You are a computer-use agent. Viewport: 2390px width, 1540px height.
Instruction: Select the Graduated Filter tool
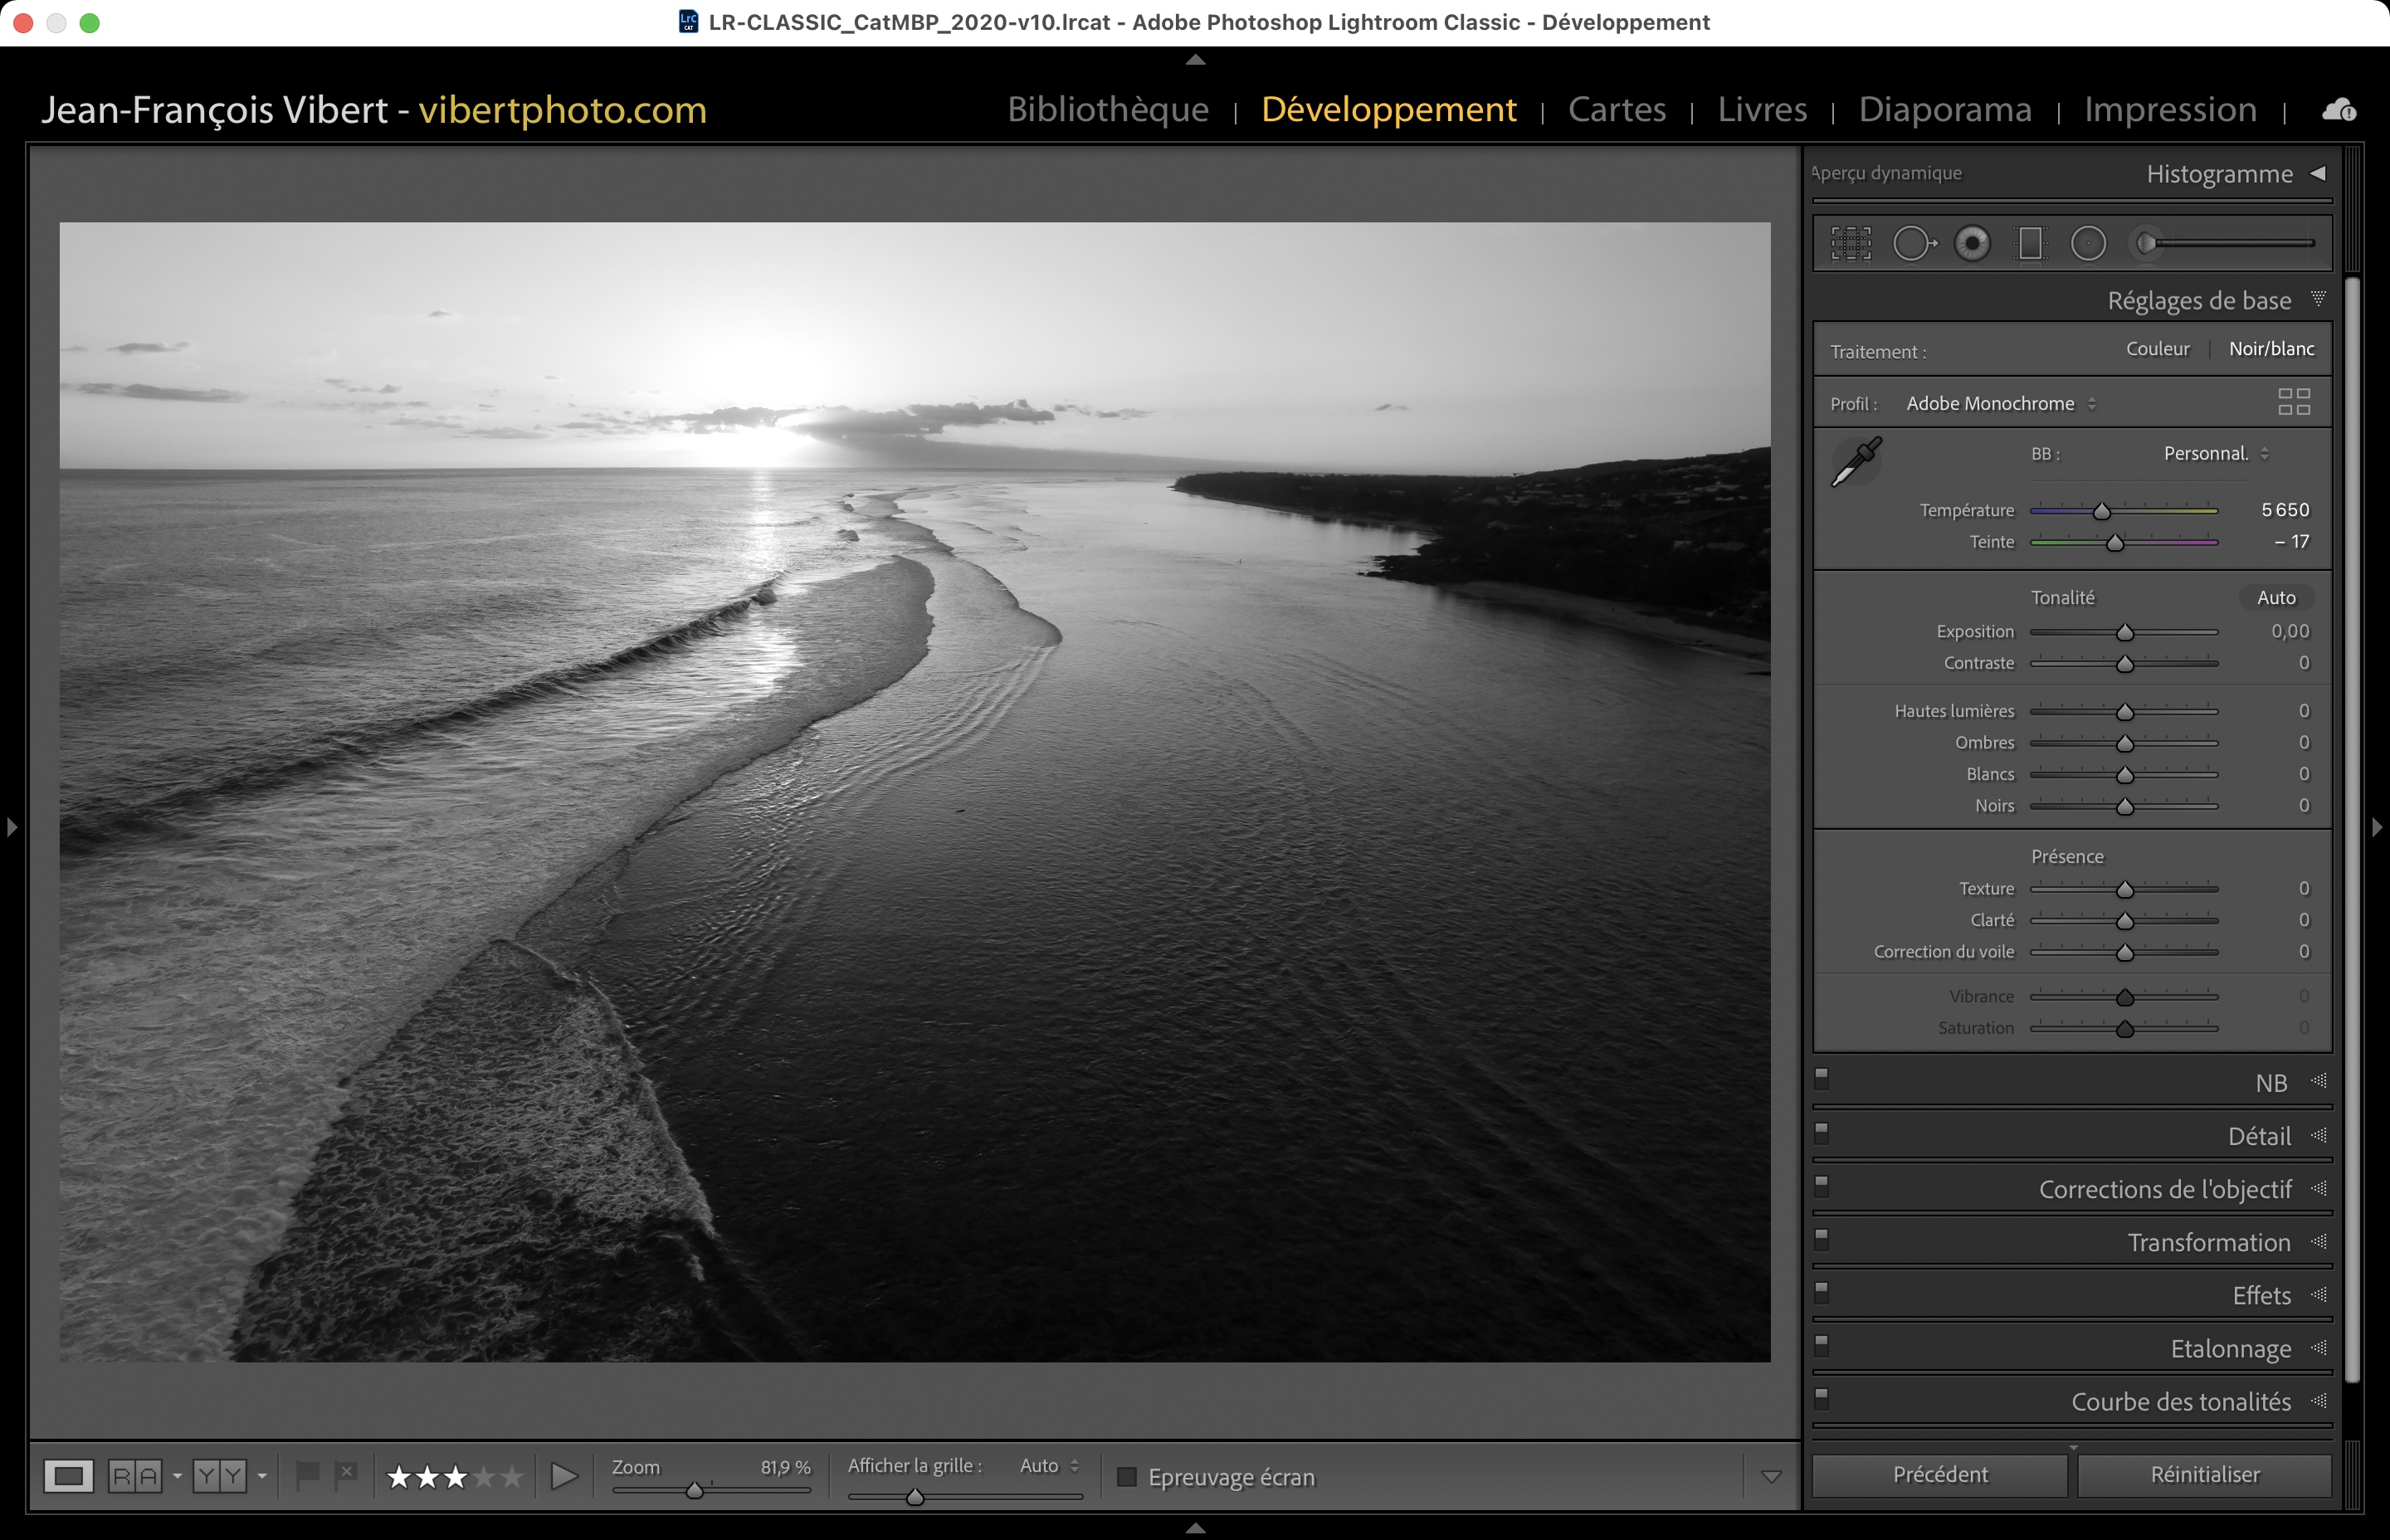[2030, 243]
